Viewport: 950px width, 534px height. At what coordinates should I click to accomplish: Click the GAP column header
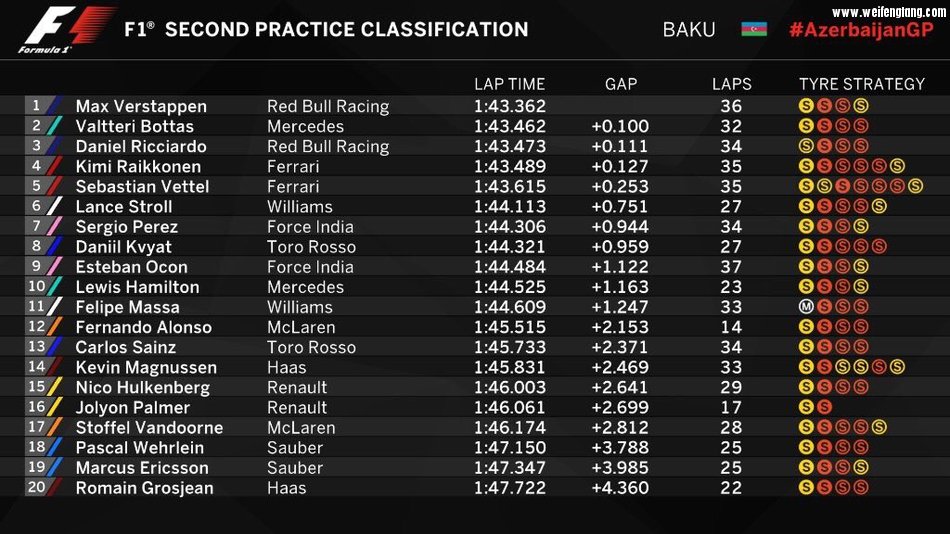tap(621, 84)
